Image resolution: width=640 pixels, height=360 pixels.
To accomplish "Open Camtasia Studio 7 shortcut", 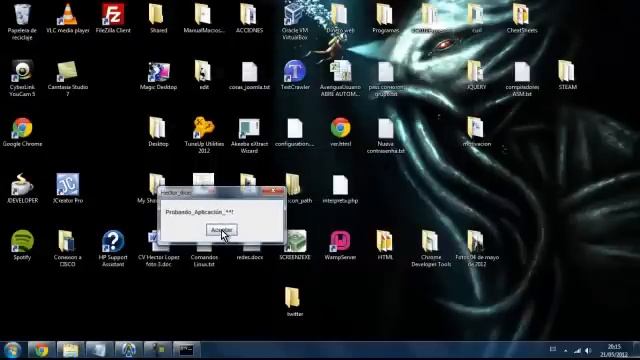I will pos(68,78).
